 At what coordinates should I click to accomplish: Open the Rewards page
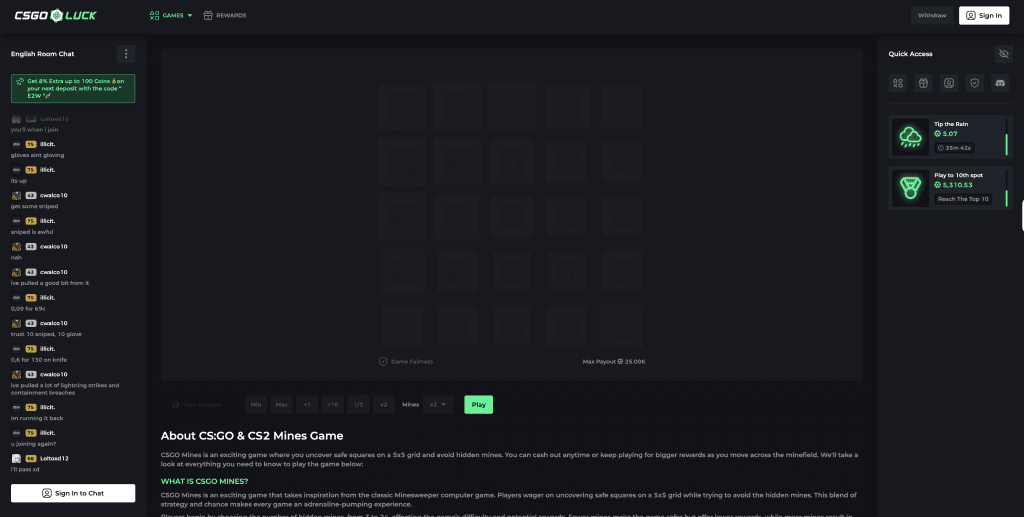225,15
